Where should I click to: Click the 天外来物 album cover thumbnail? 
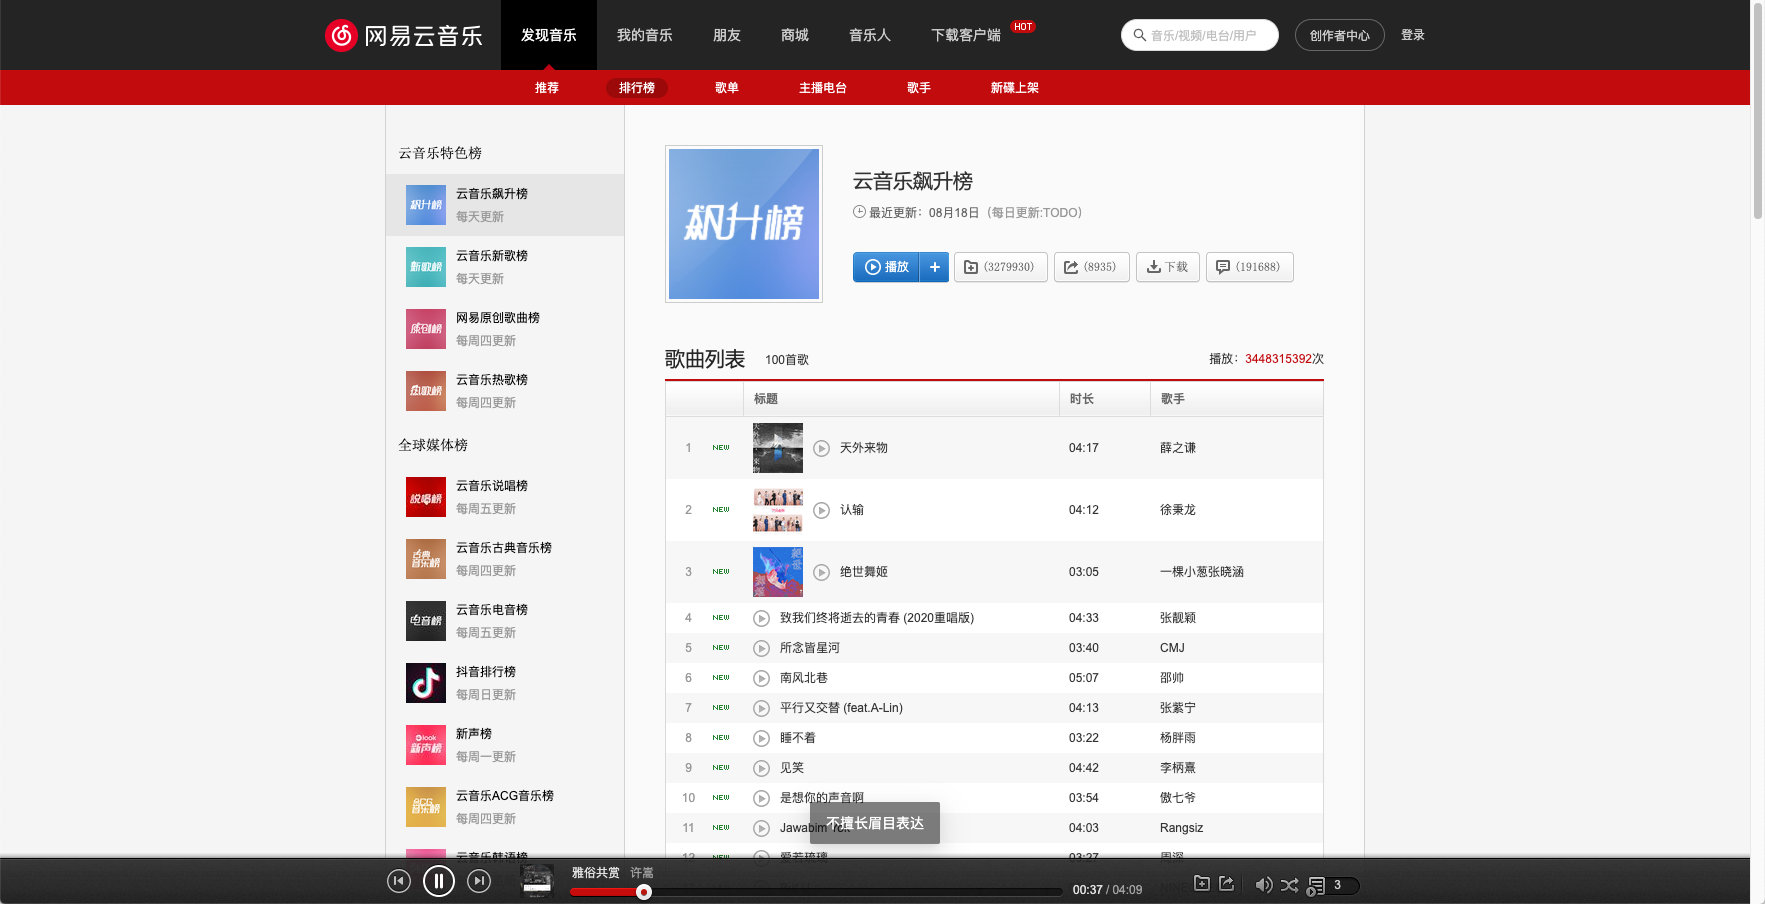tap(778, 448)
